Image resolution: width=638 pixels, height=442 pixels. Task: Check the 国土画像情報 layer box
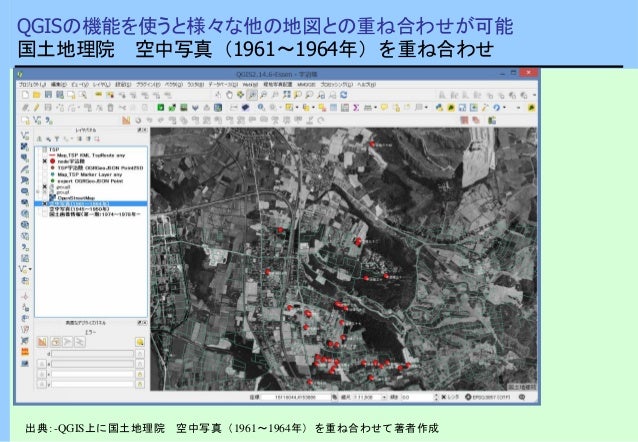[45, 214]
